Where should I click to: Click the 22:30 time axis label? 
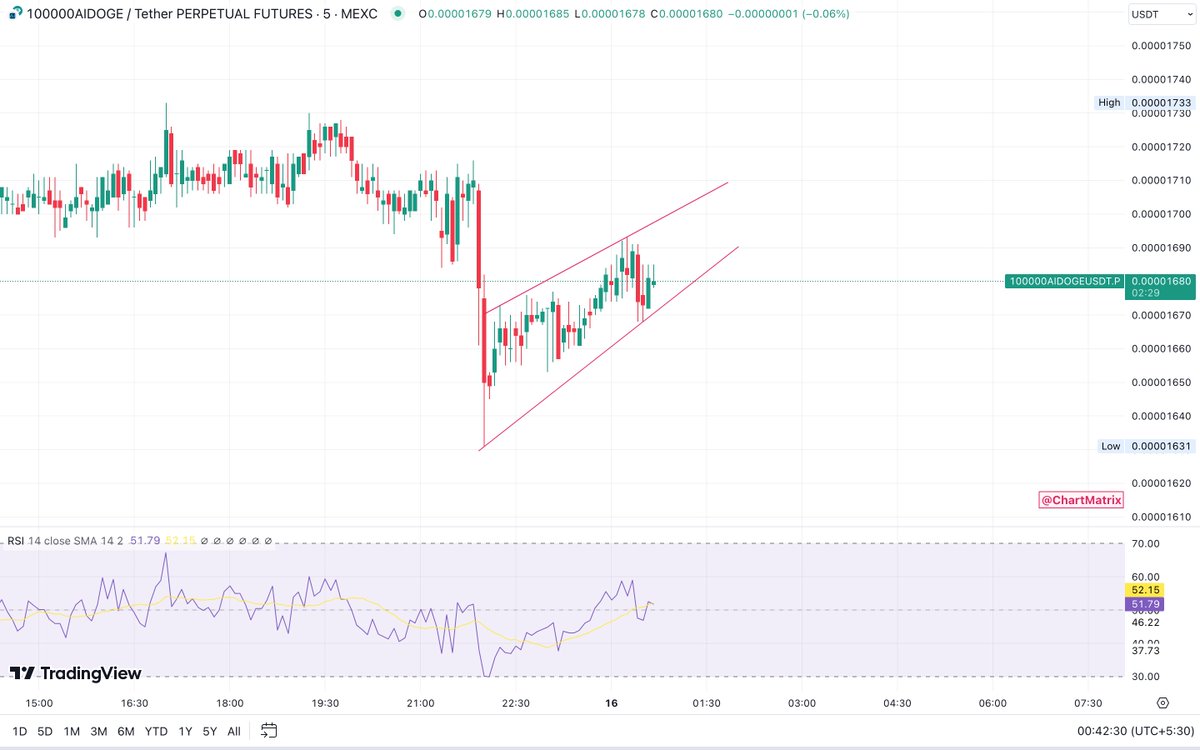[x=516, y=704]
